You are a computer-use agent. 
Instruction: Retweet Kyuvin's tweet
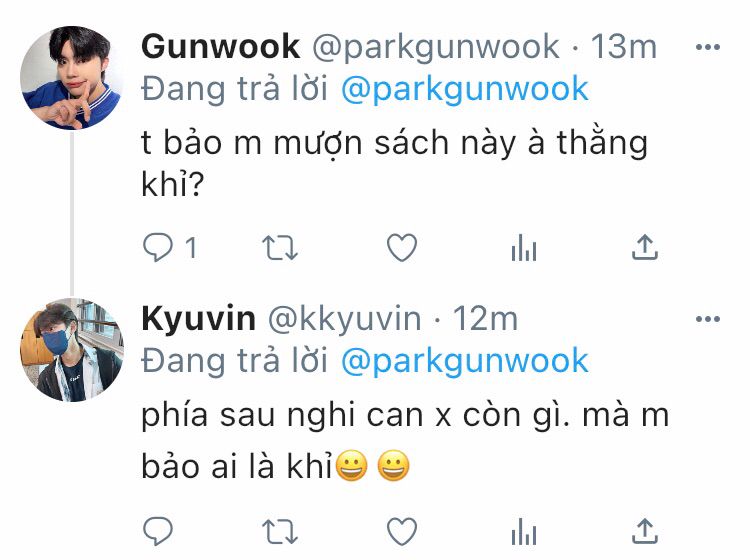pyautogui.click(x=280, y=531)
